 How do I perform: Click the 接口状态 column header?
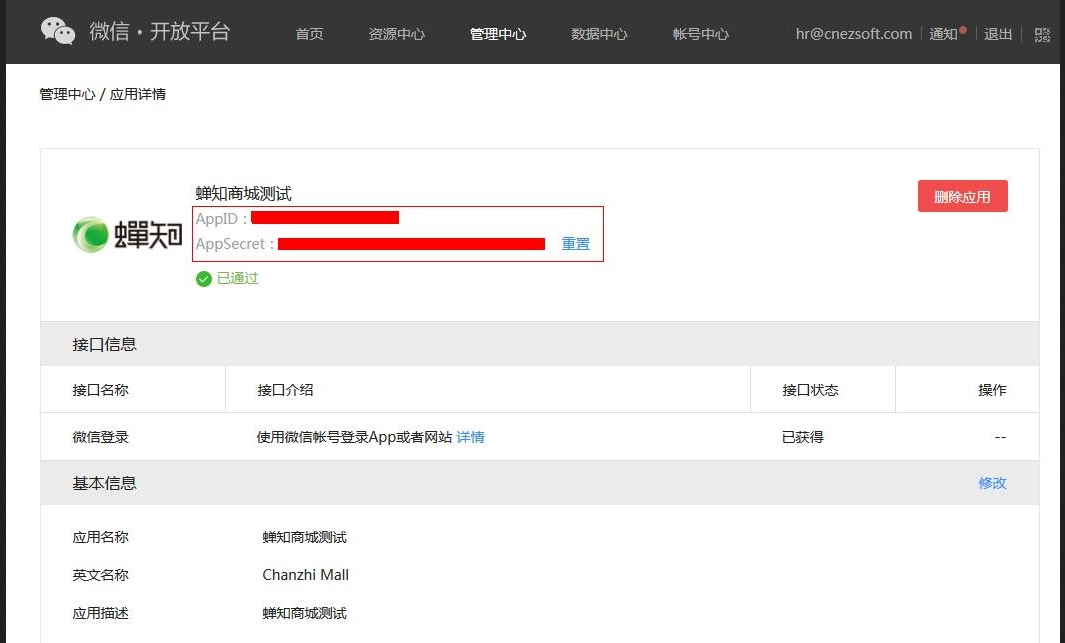click(x=810, y=390)
